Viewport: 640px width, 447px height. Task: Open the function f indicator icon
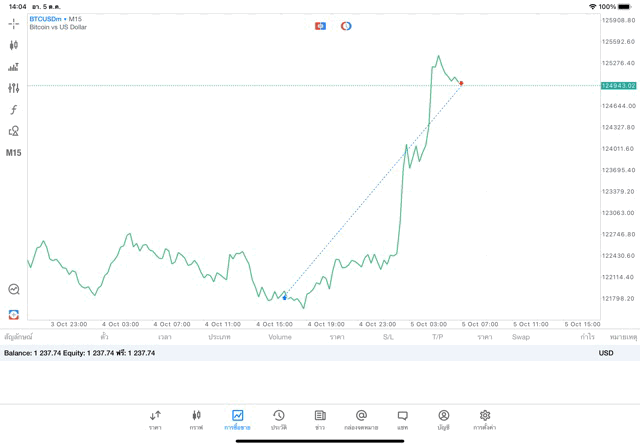tap(13, 109)
